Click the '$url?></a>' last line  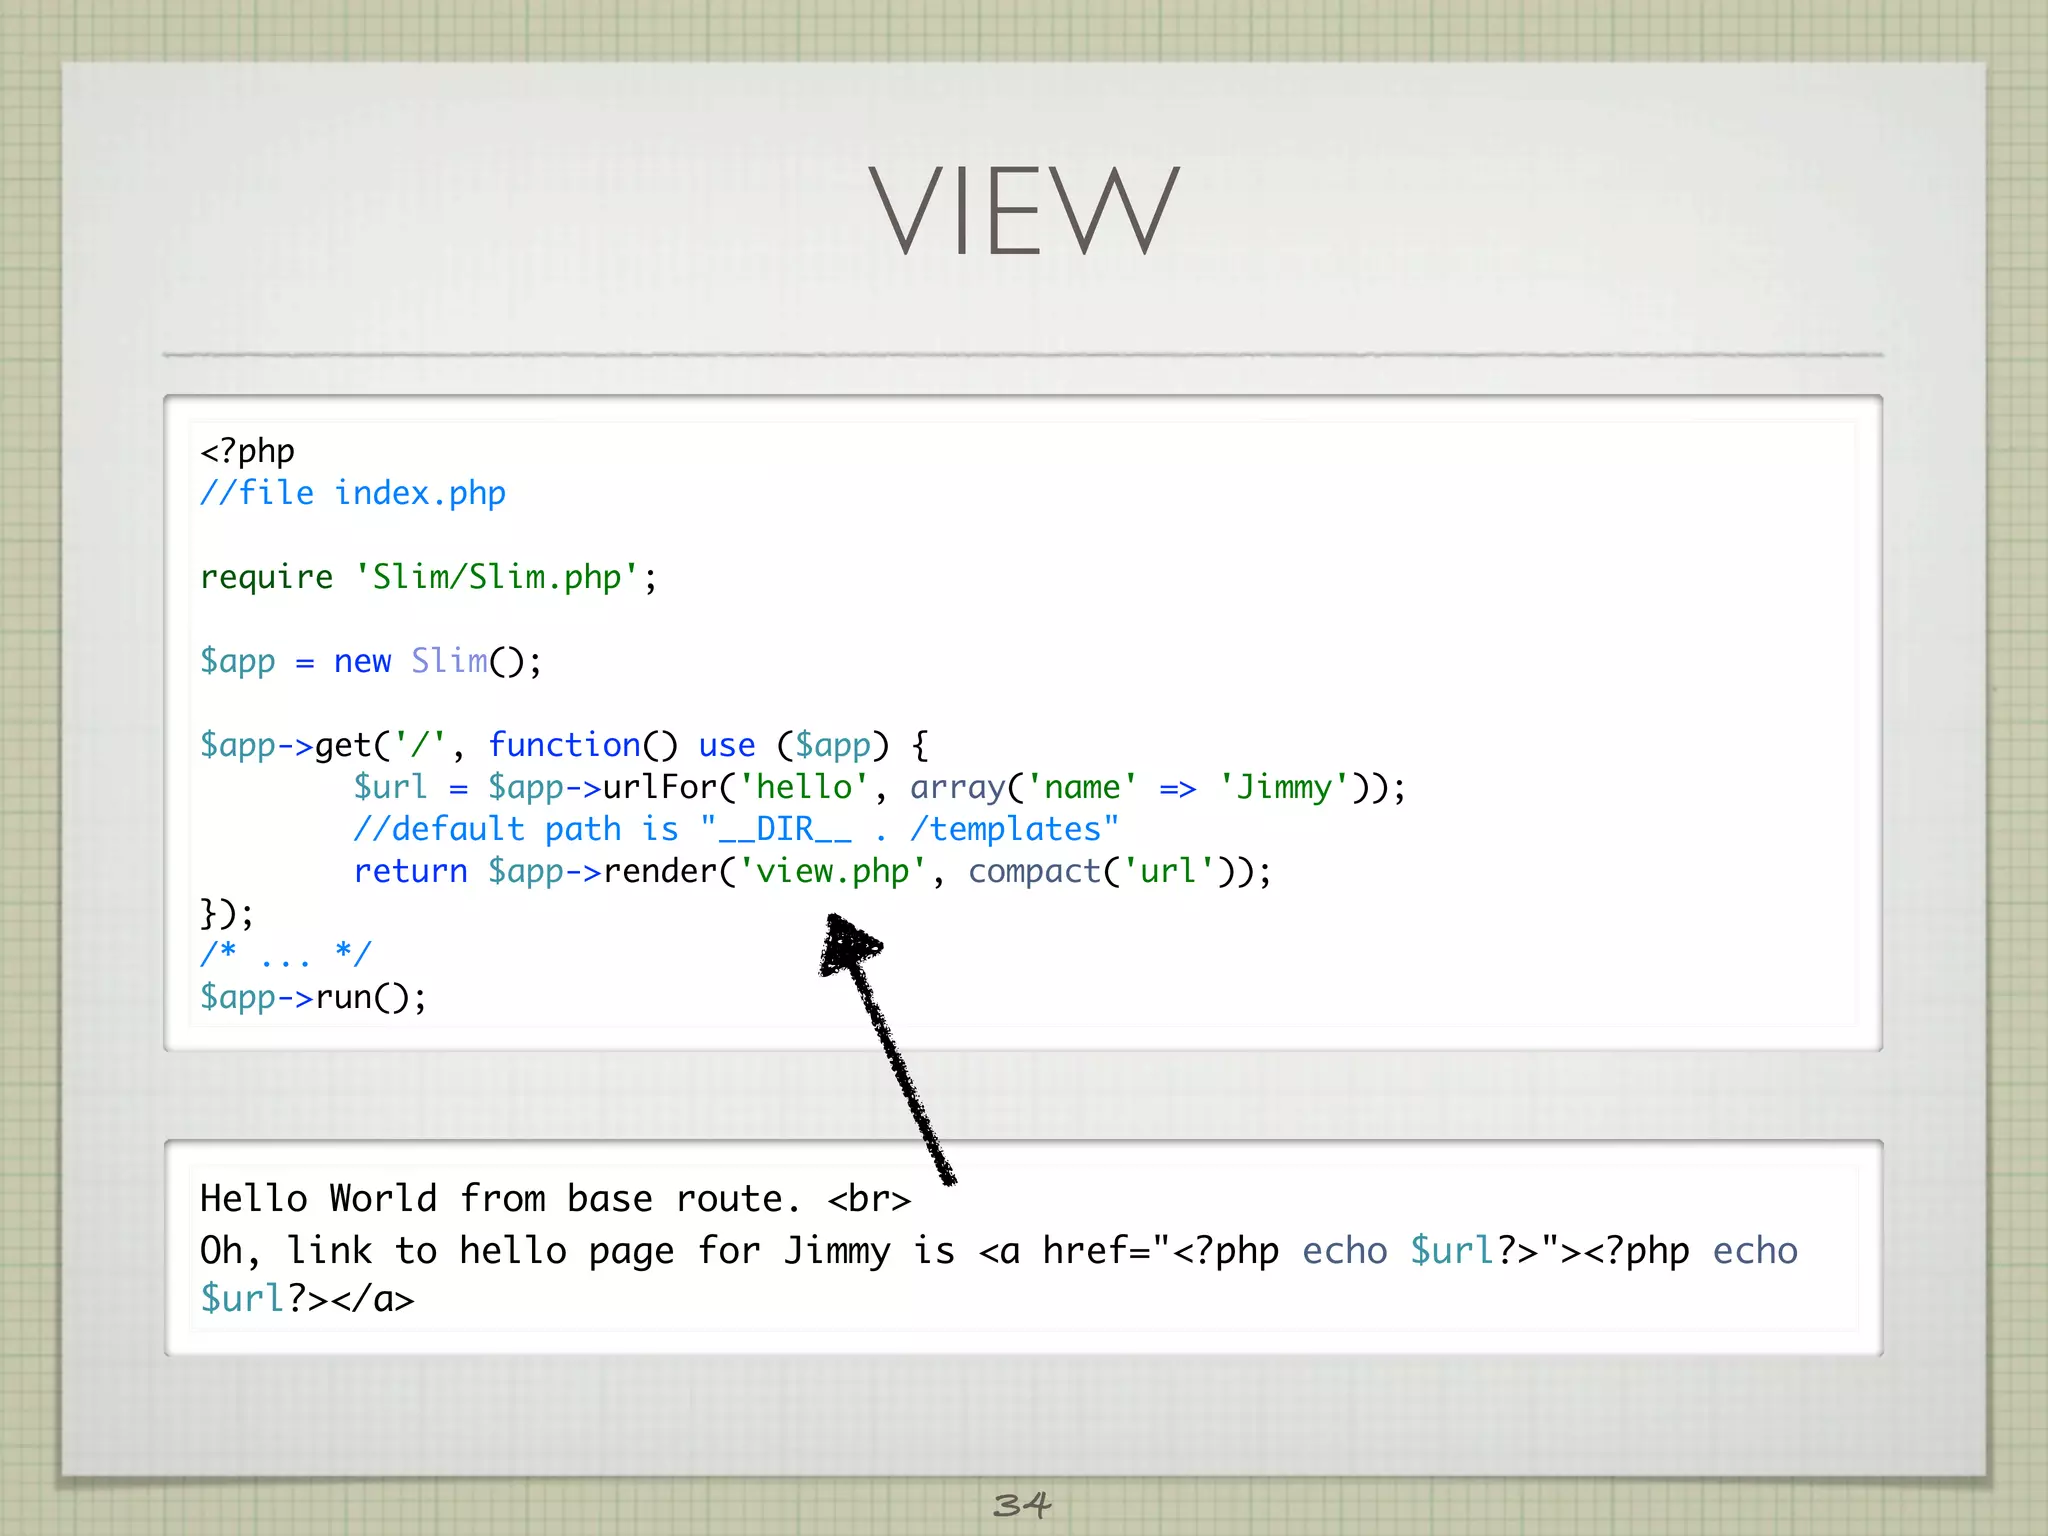[x=307, y=1298]
